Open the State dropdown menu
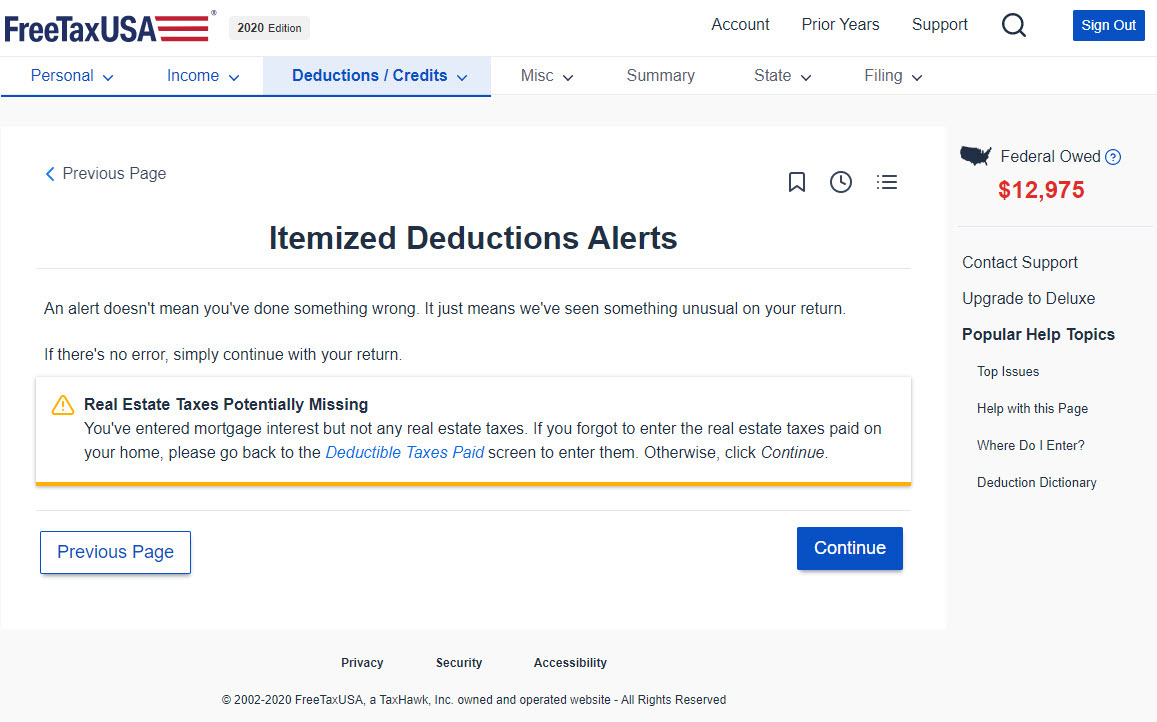 click(781, 75)
